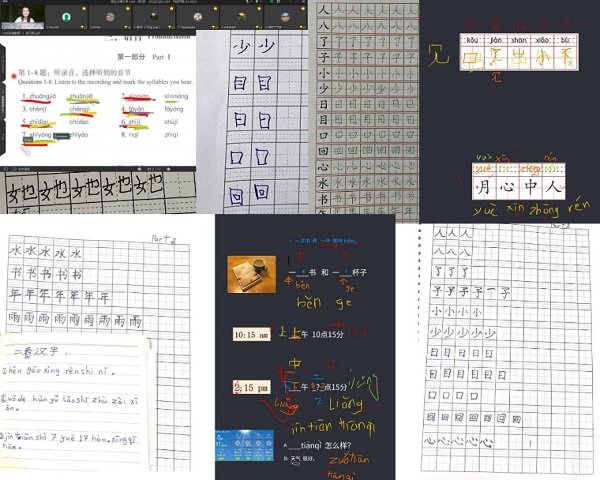Click the red bullet beside question heading
The width and height of the screenshot is (600, 480).
click(x=13, y=75)
